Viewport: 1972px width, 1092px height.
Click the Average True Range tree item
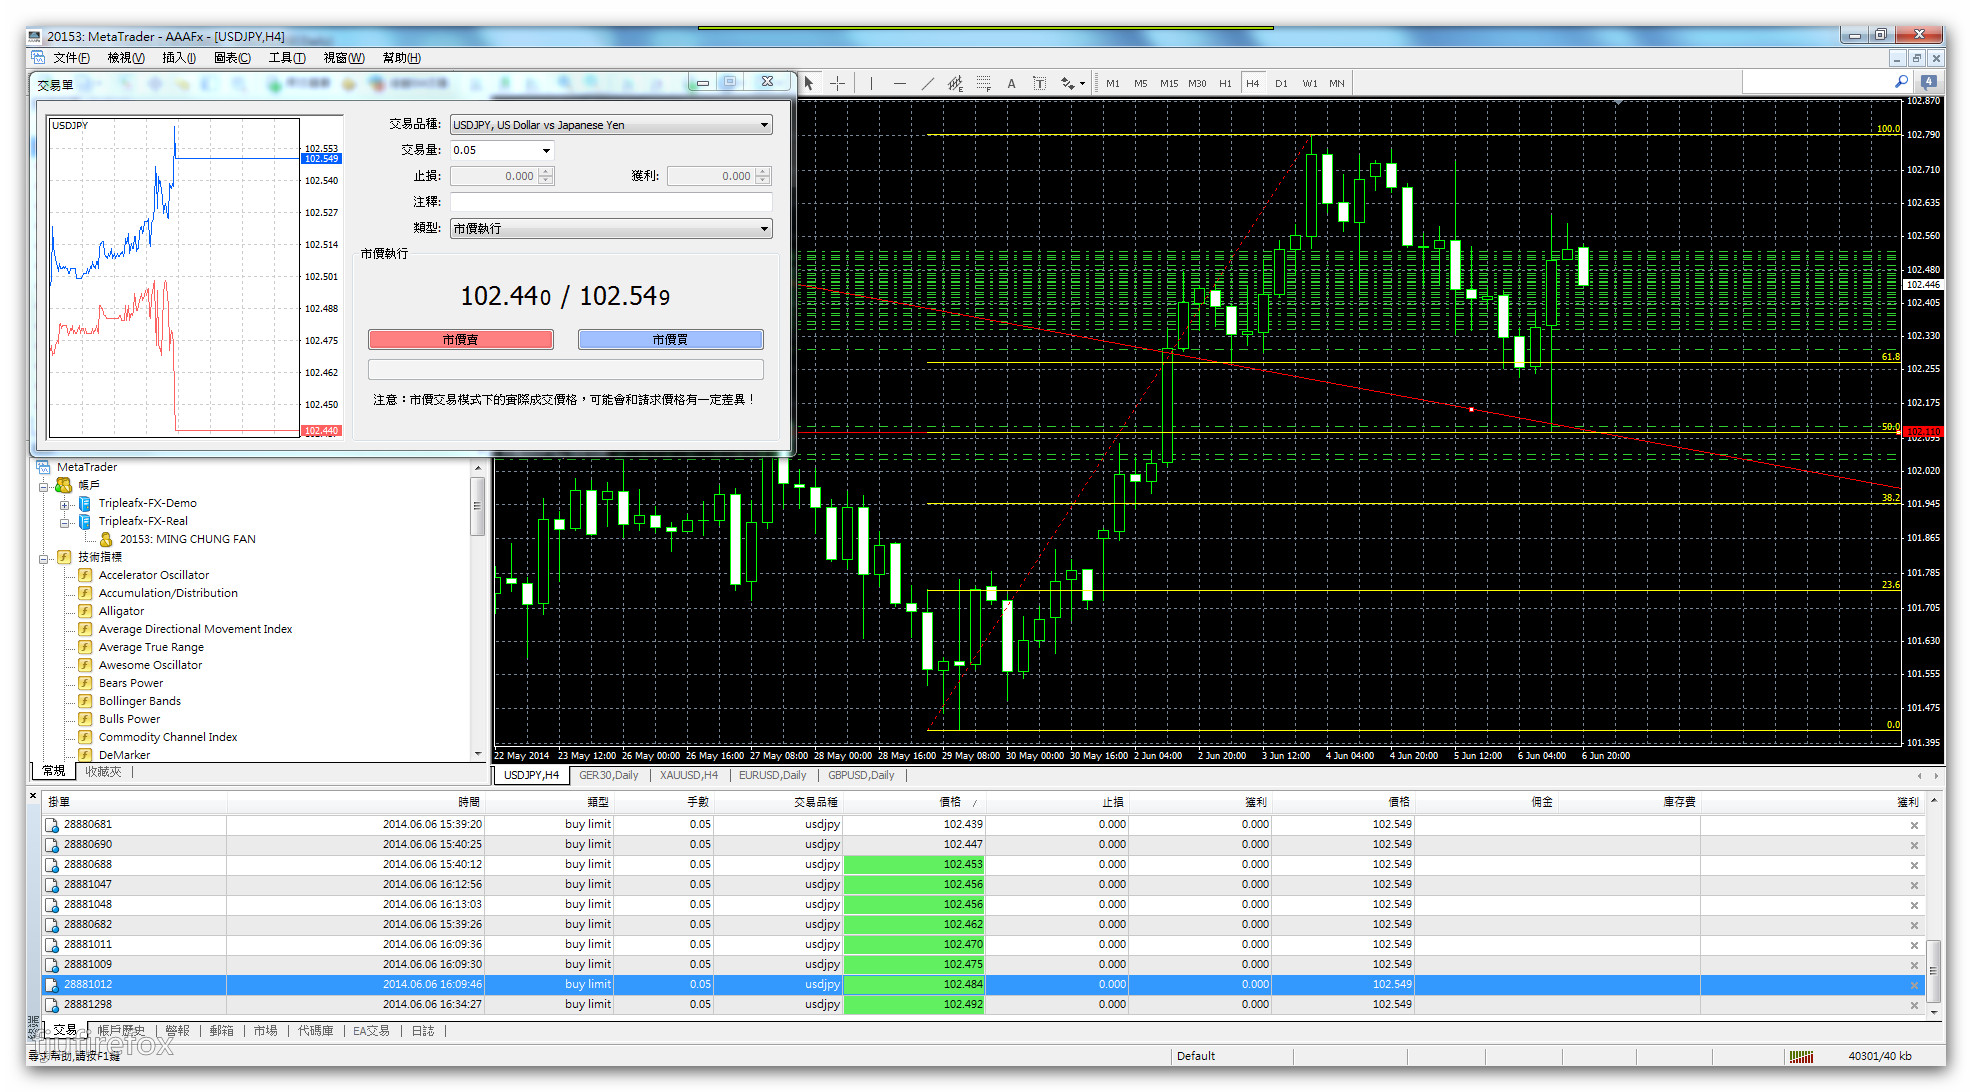click(x=151, y=647)
